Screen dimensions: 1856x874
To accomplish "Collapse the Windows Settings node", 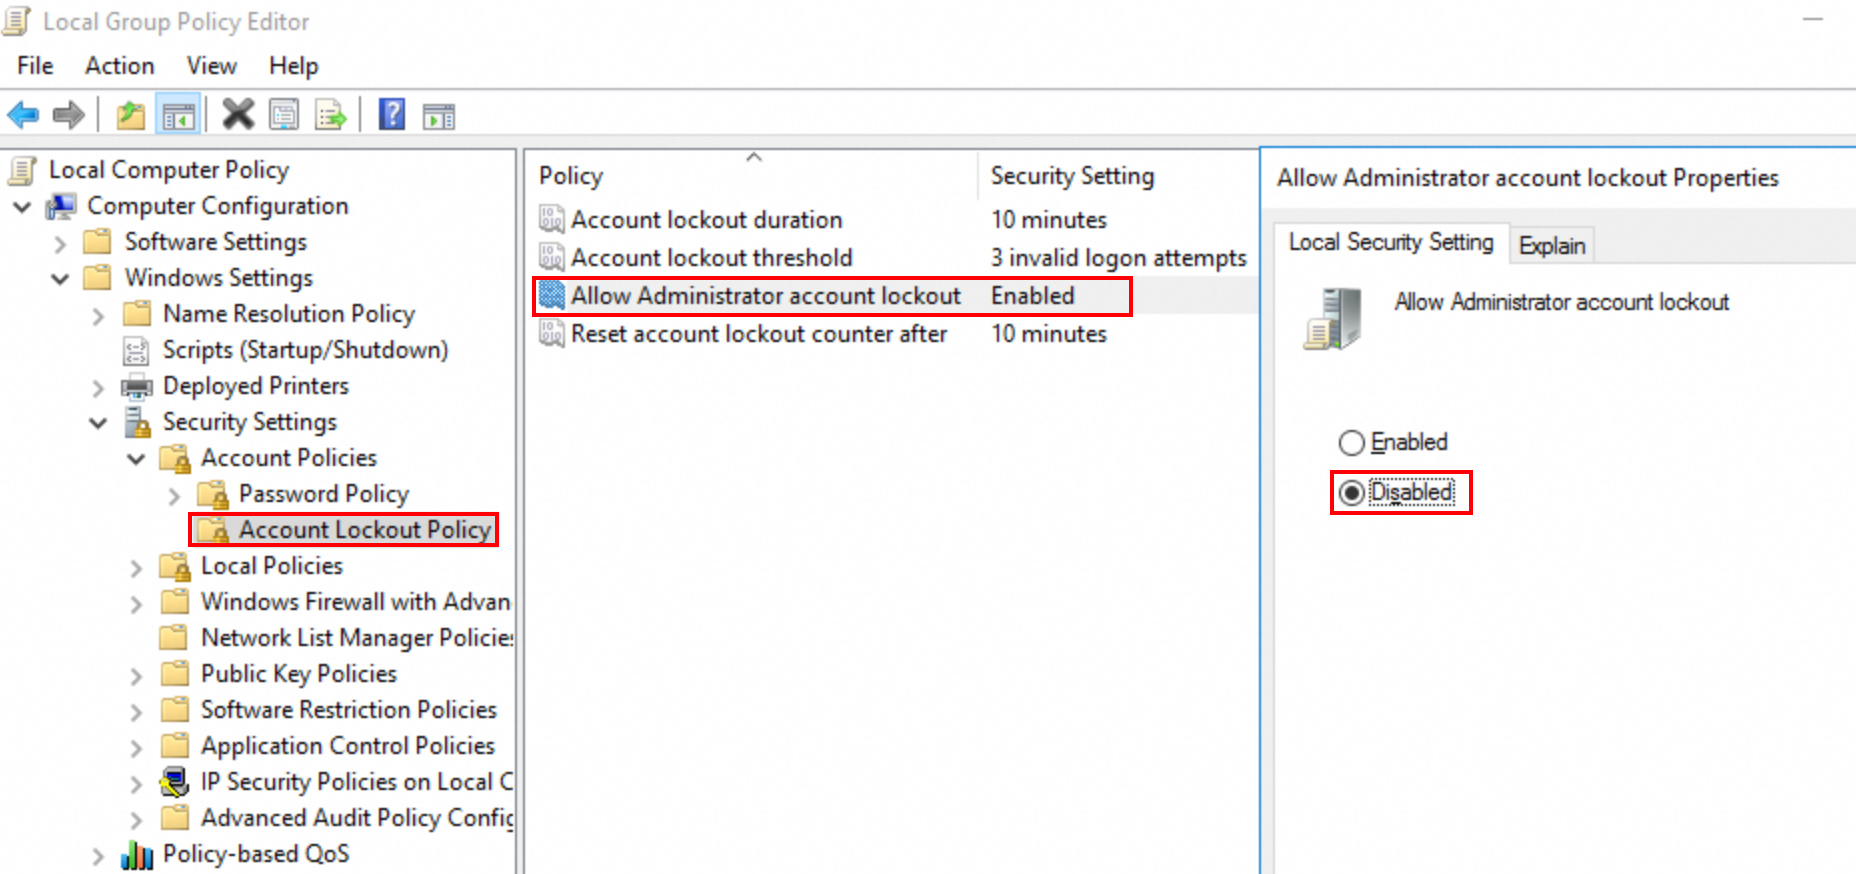I will click(60, 279).
